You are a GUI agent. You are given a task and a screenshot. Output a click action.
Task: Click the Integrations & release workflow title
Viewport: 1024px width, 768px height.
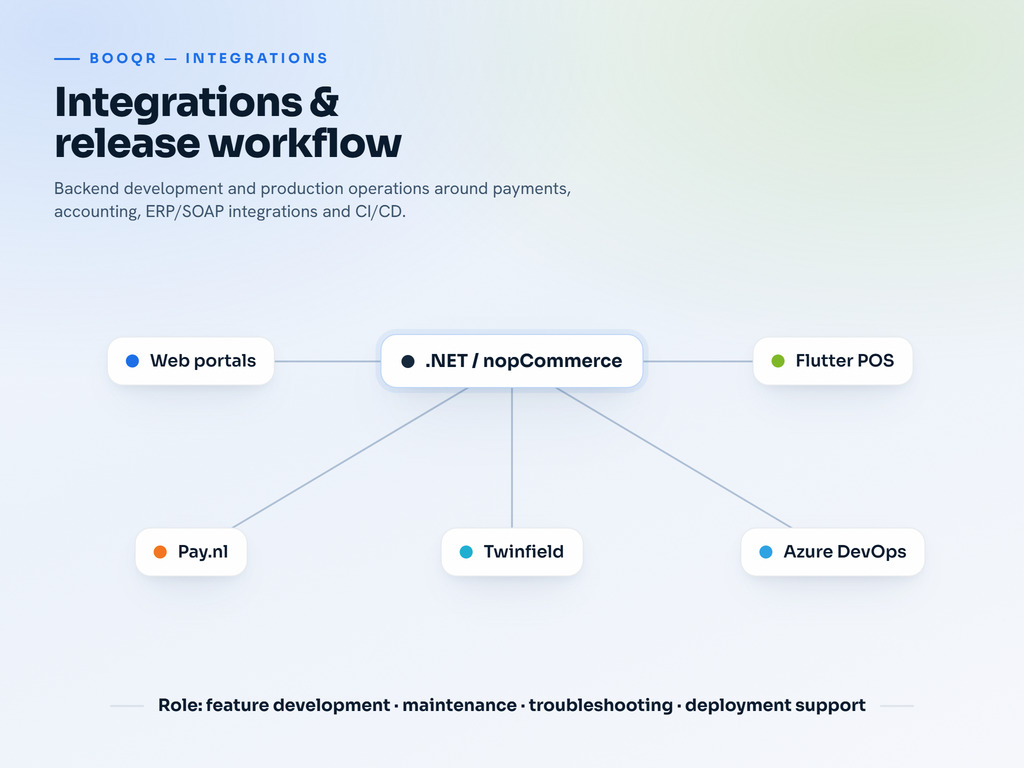(227, 122)
